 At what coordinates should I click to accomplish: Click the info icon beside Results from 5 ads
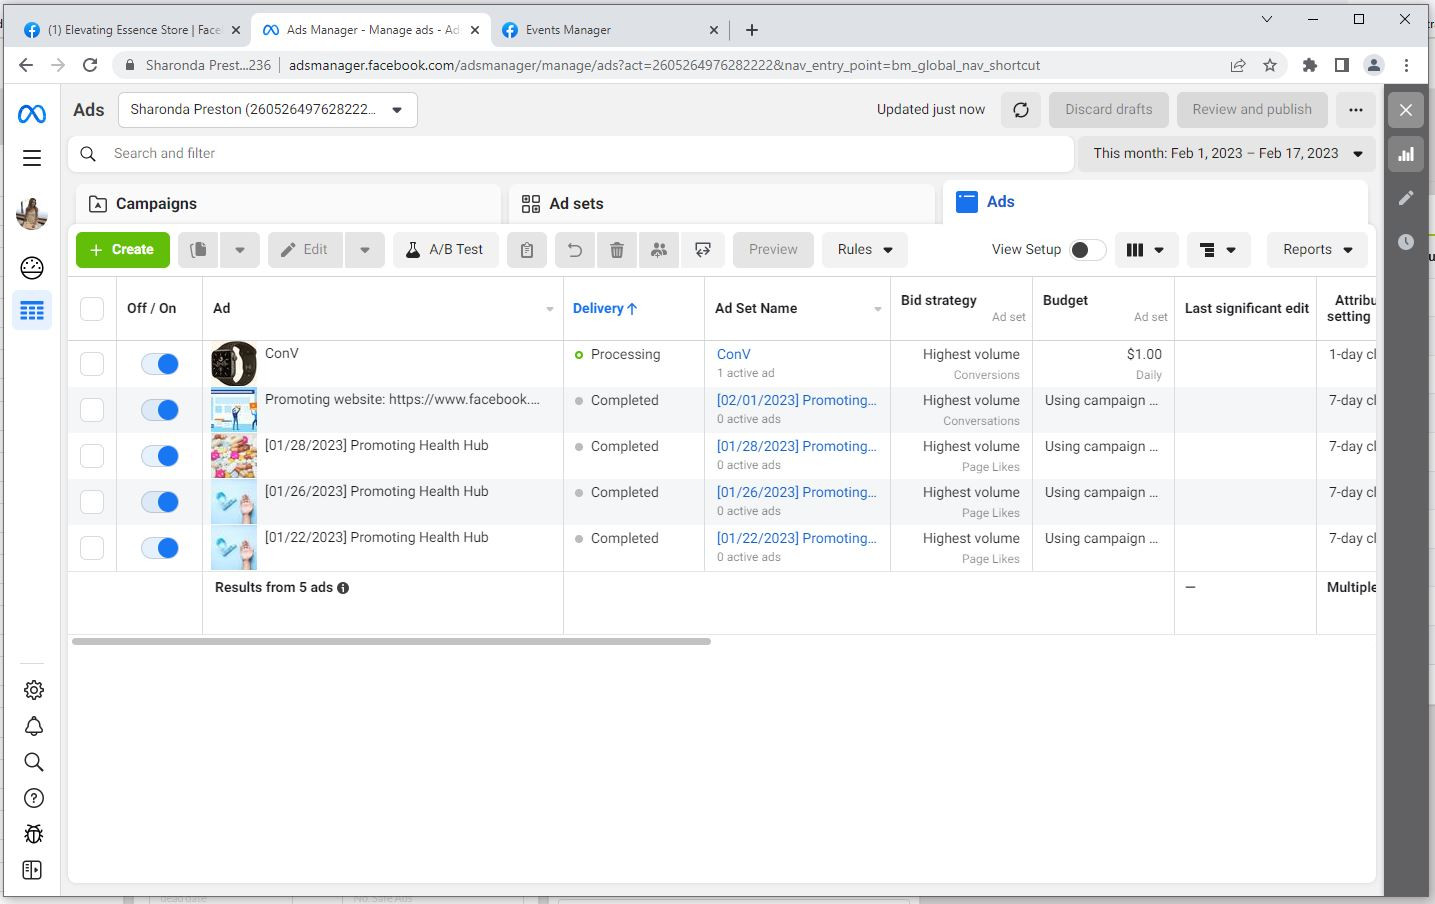point(343,588)
